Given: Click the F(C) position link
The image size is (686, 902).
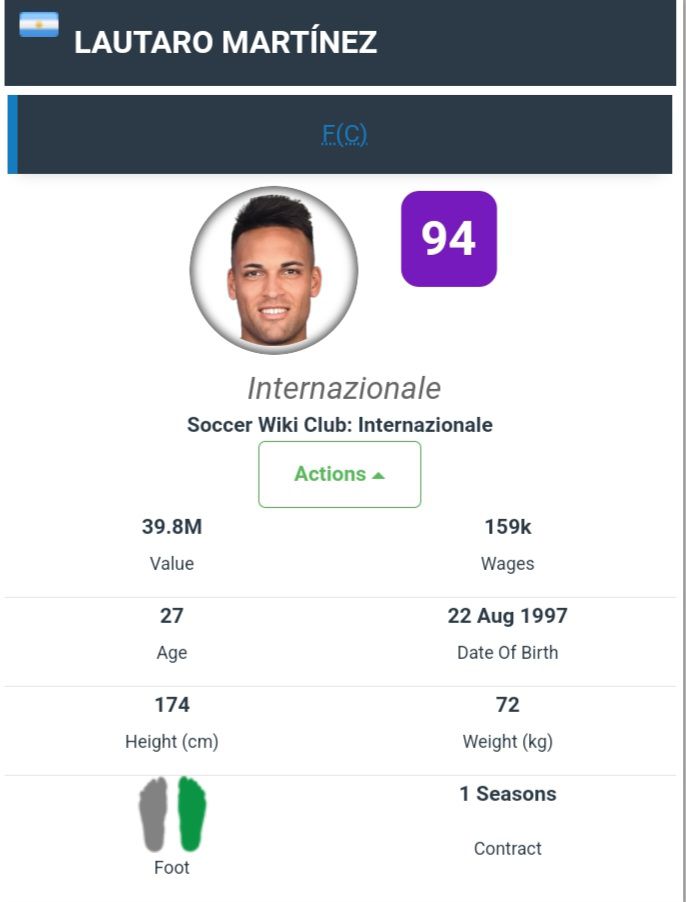Looking at the screenshot, I should pos(344,134).
